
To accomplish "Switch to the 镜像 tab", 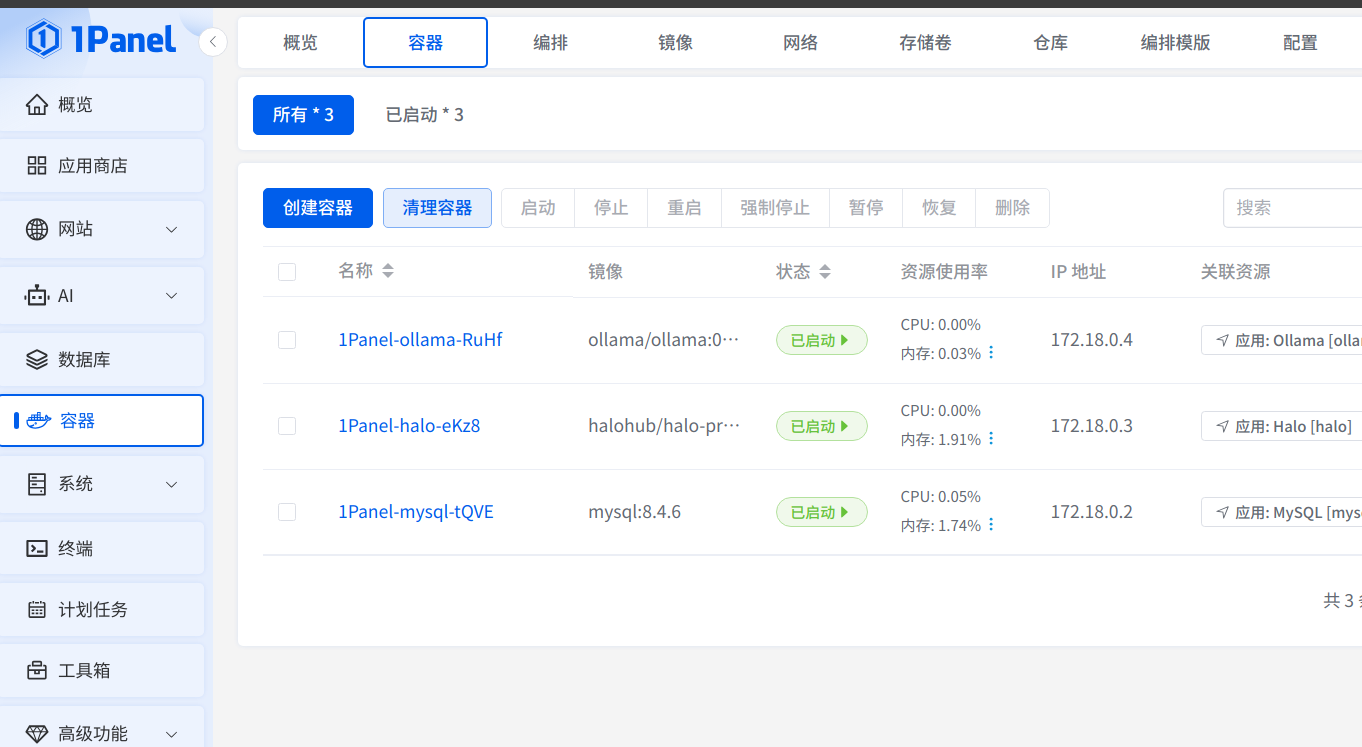I will (676, 42).
